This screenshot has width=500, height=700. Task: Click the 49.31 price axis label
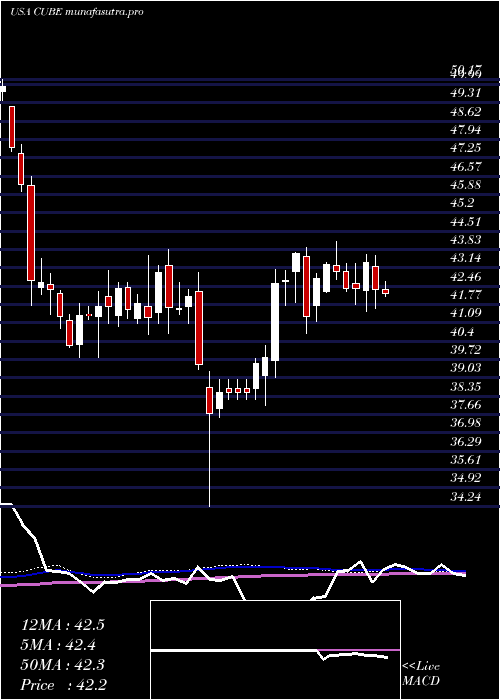click(466, 93)
